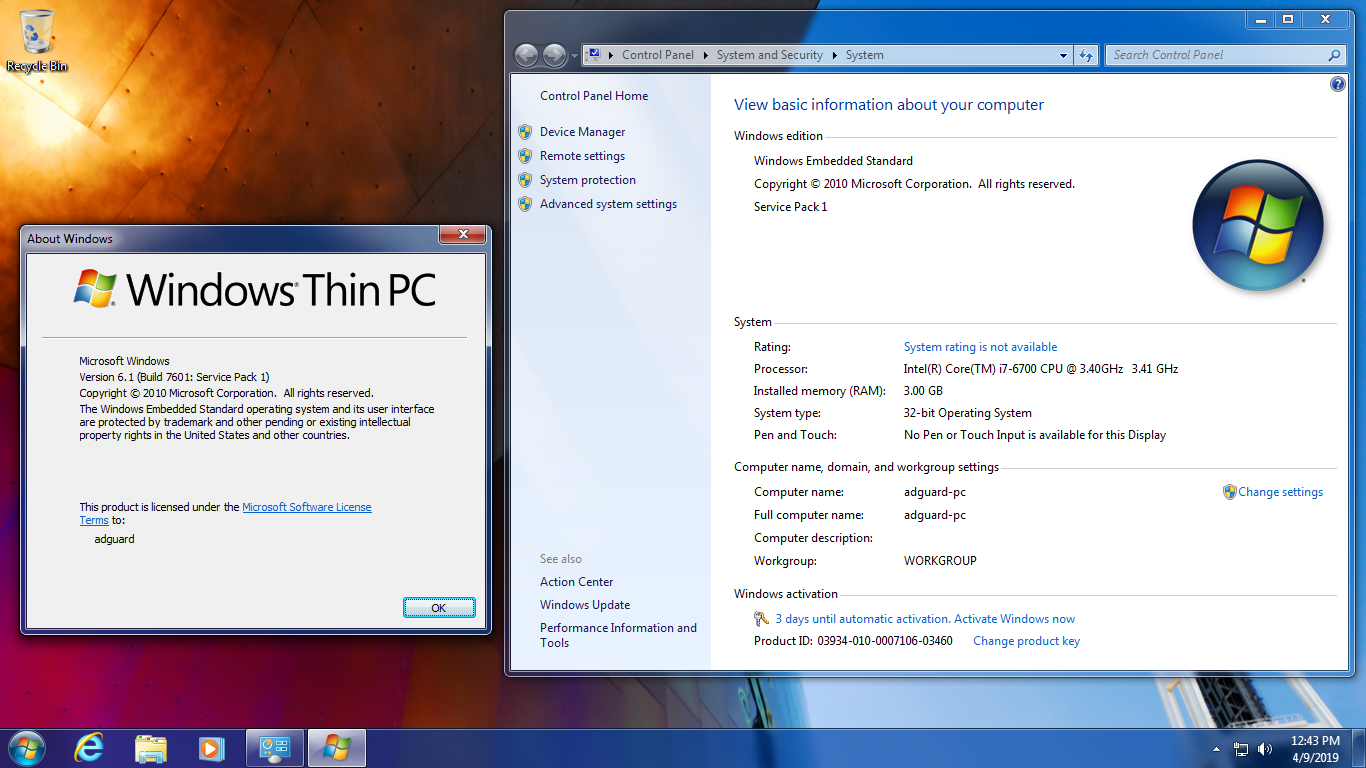Open Remote settings

pos(582,156)
